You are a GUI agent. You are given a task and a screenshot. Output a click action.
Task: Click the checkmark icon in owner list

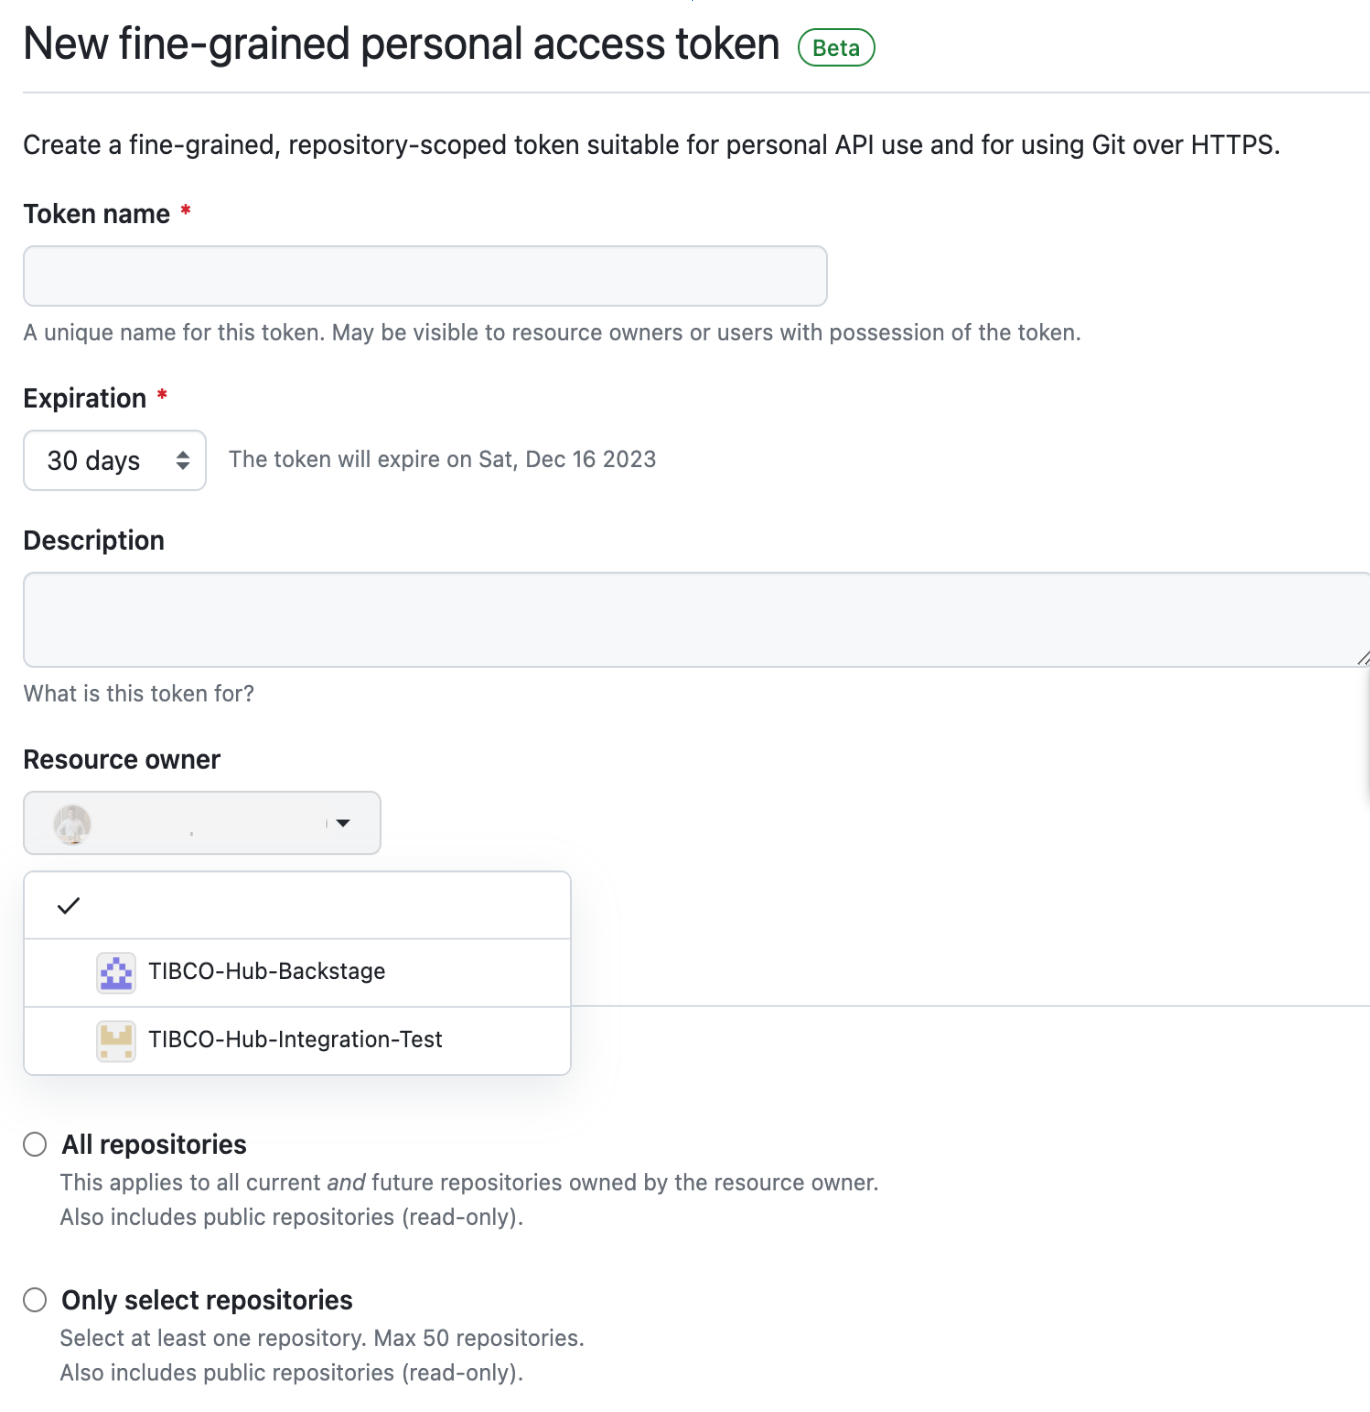(68, 906)
